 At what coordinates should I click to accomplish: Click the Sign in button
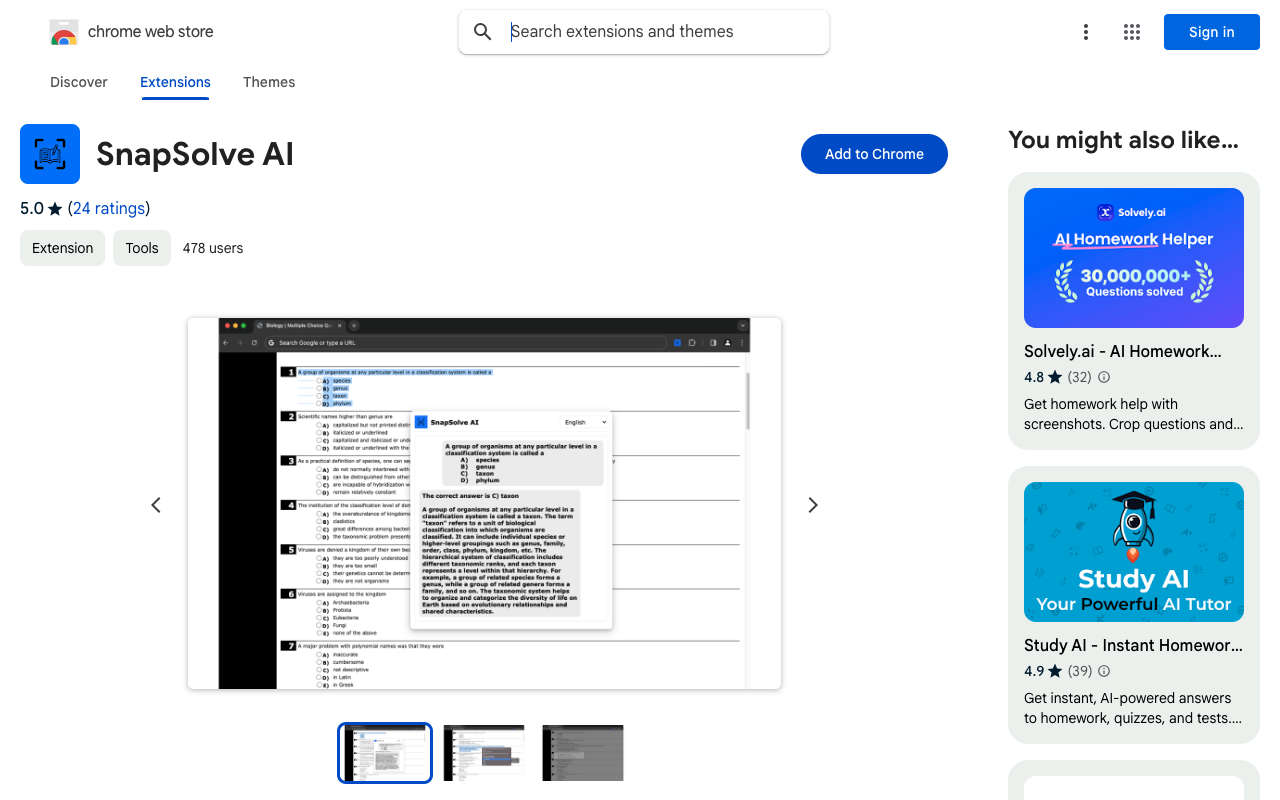1212,32
